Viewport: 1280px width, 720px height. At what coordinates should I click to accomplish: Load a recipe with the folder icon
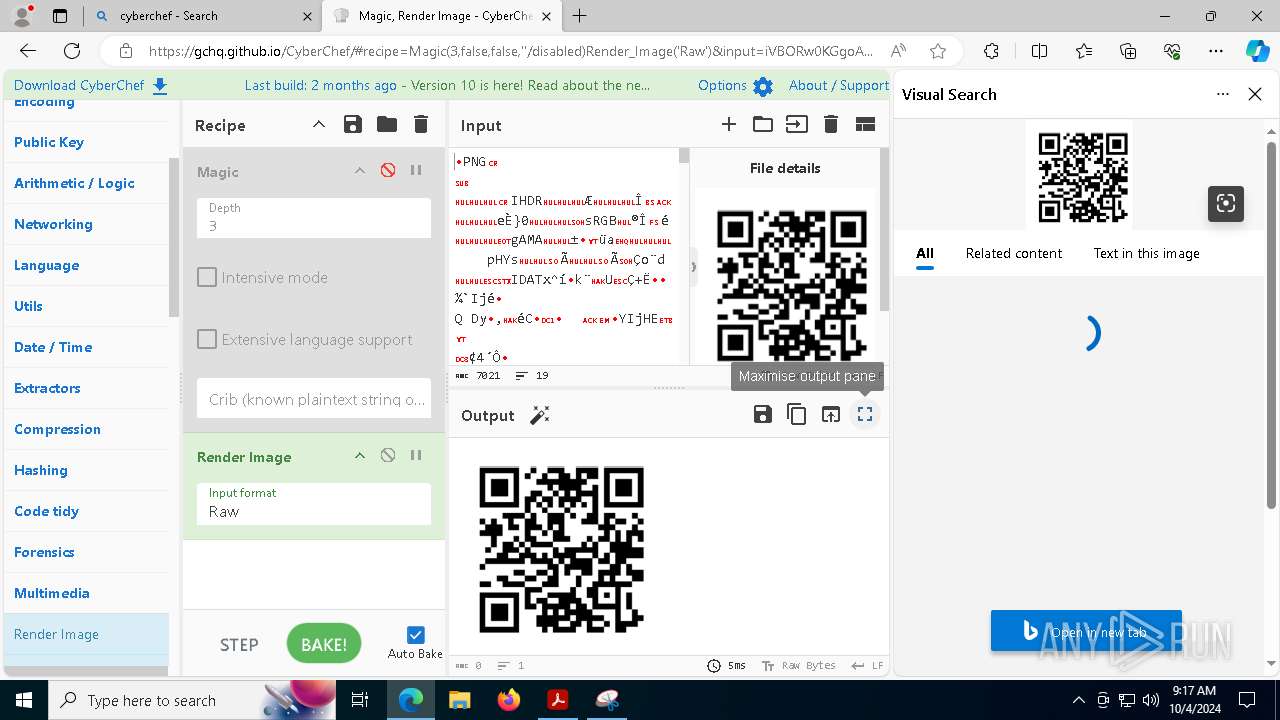tap(387, 124)
